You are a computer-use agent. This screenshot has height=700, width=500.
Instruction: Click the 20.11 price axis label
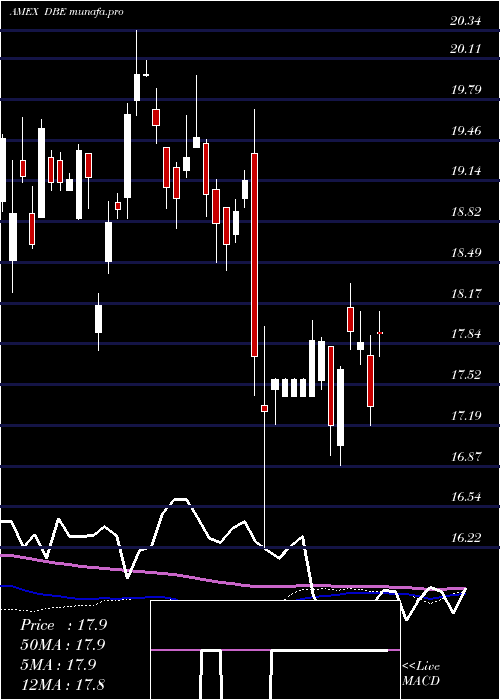[x=466, y=49]
